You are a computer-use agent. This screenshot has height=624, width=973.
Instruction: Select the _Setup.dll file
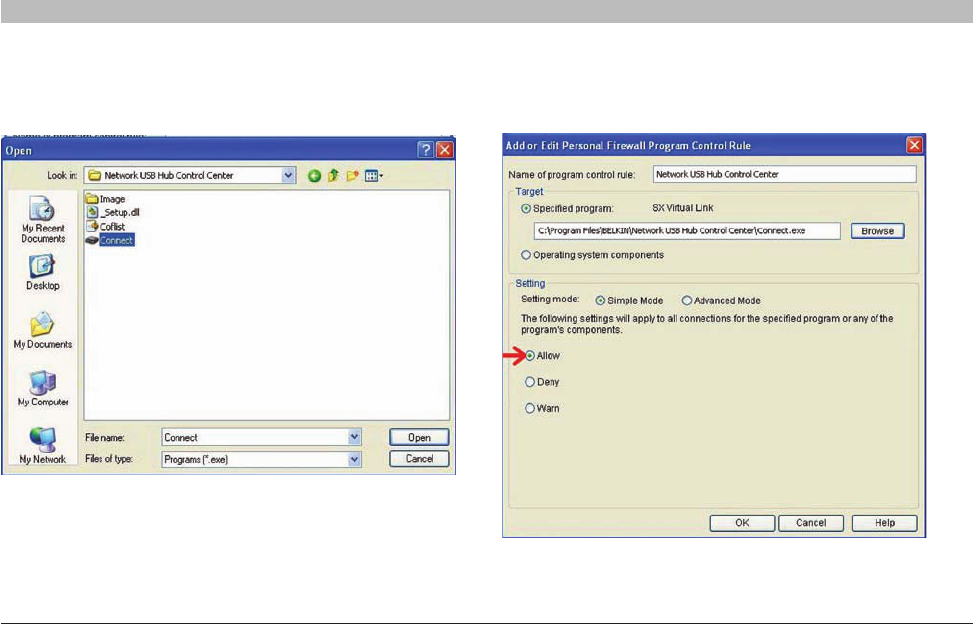[x=113, y=212]
